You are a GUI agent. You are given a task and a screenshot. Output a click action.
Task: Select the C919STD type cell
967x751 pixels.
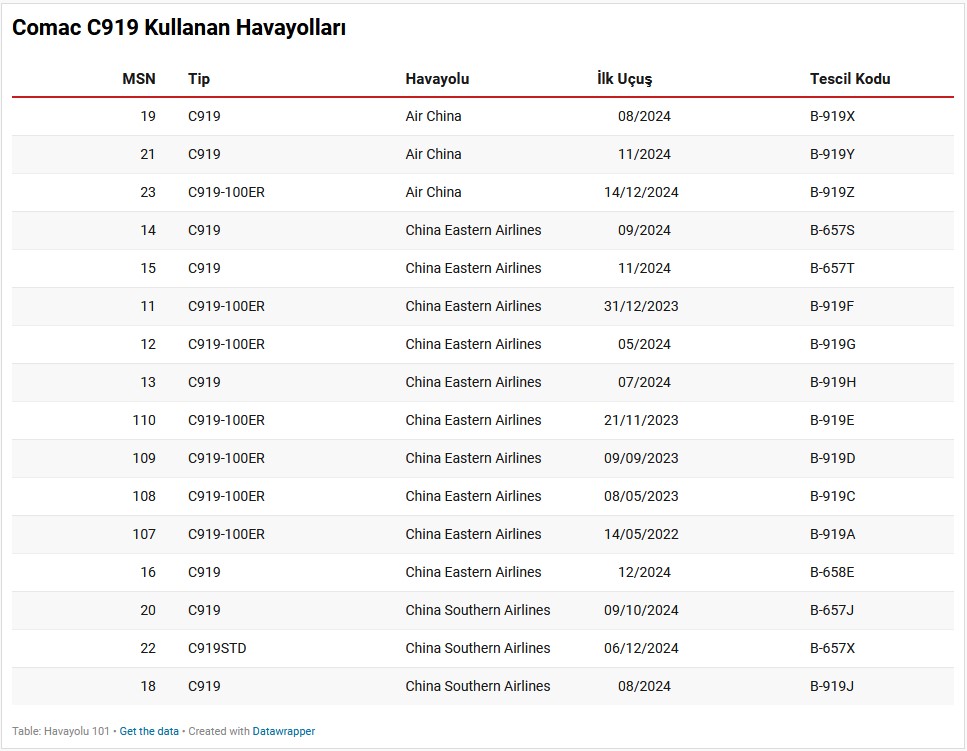pos(217,649)
